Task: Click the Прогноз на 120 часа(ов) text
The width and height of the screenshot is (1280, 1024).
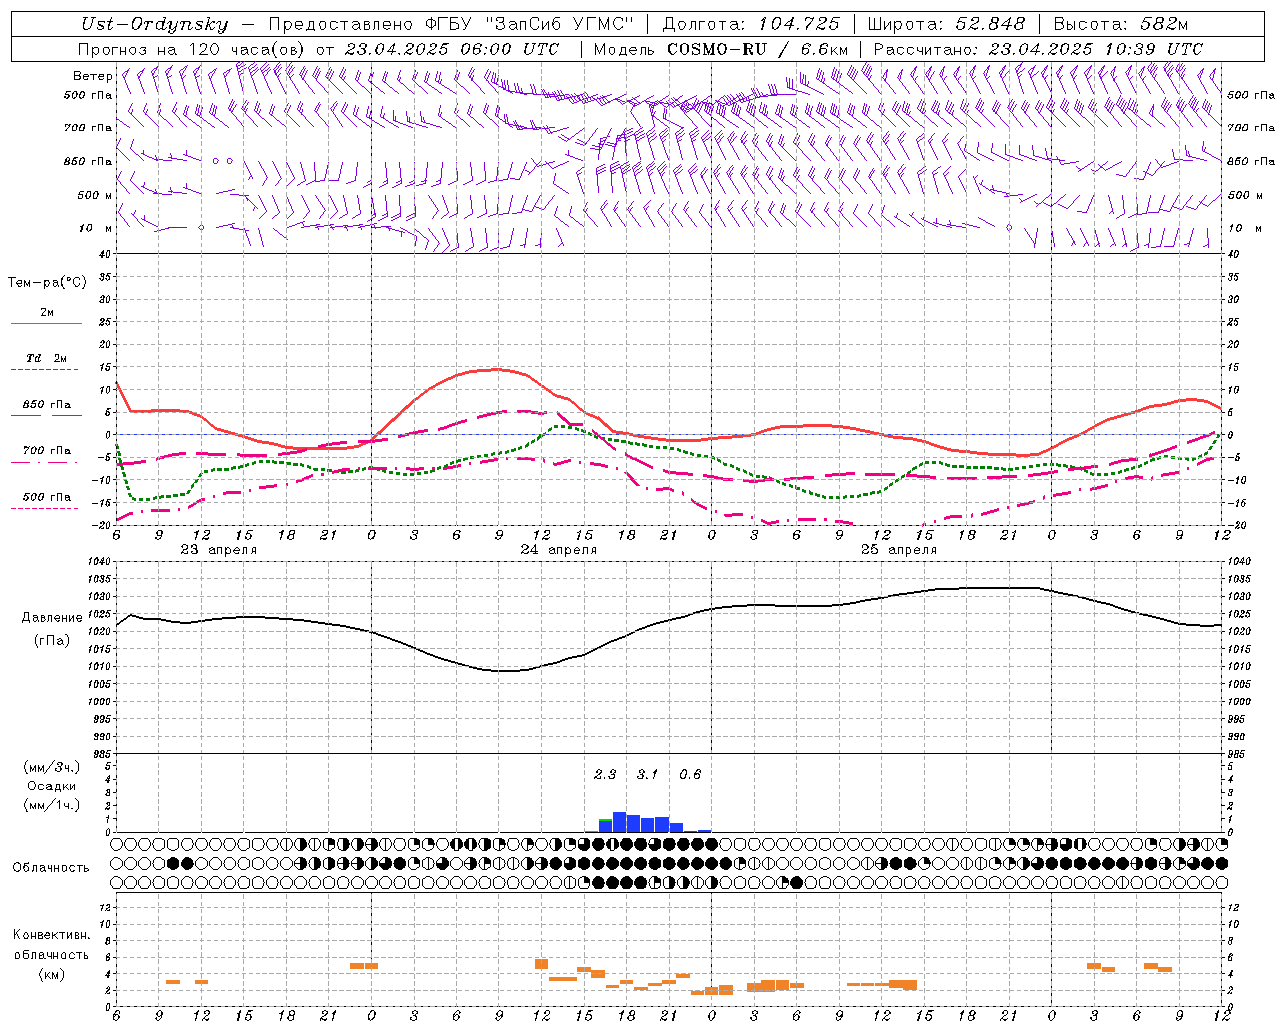Action: pyautogui.click(x=192, y=49)
